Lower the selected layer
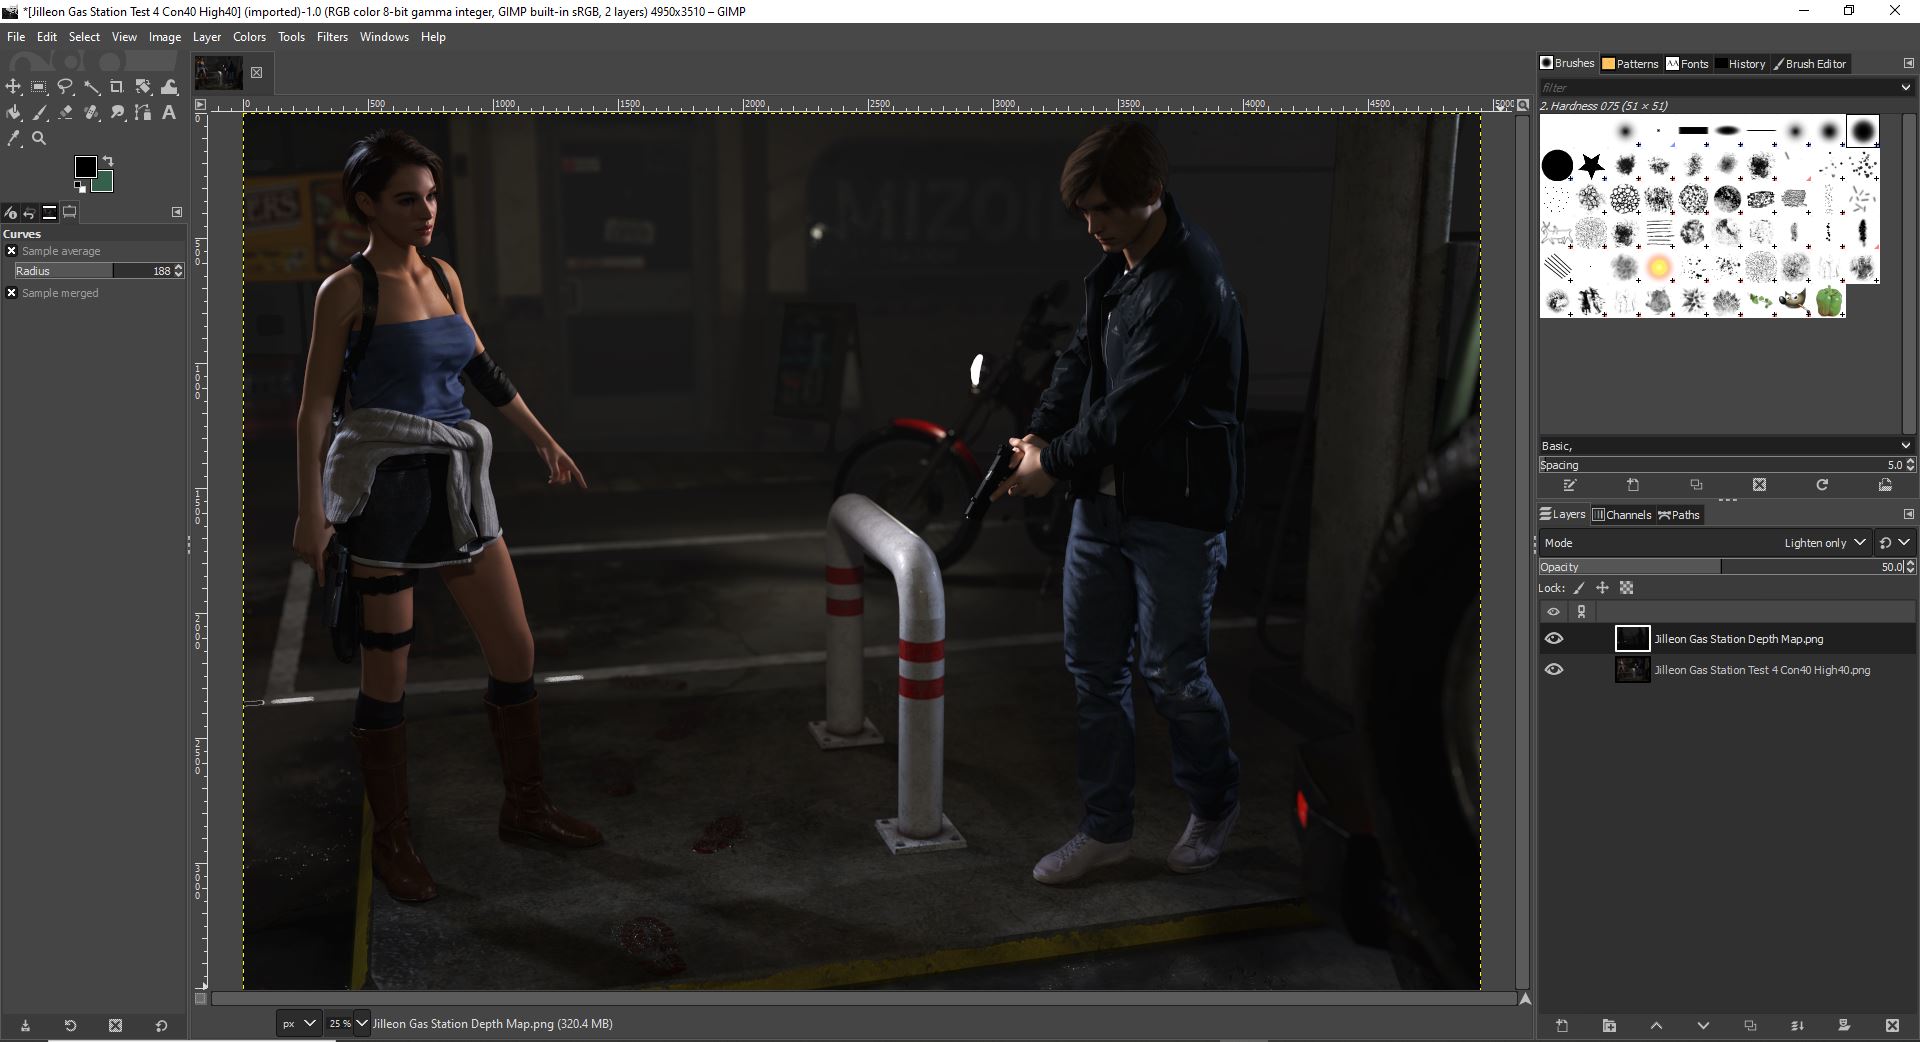 point(1703,1026)
